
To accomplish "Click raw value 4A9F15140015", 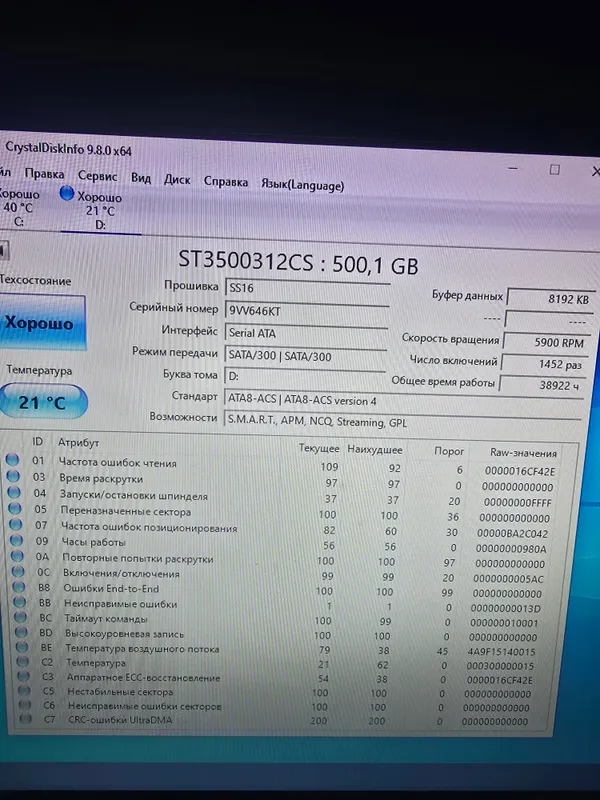I will click(501, 652).
